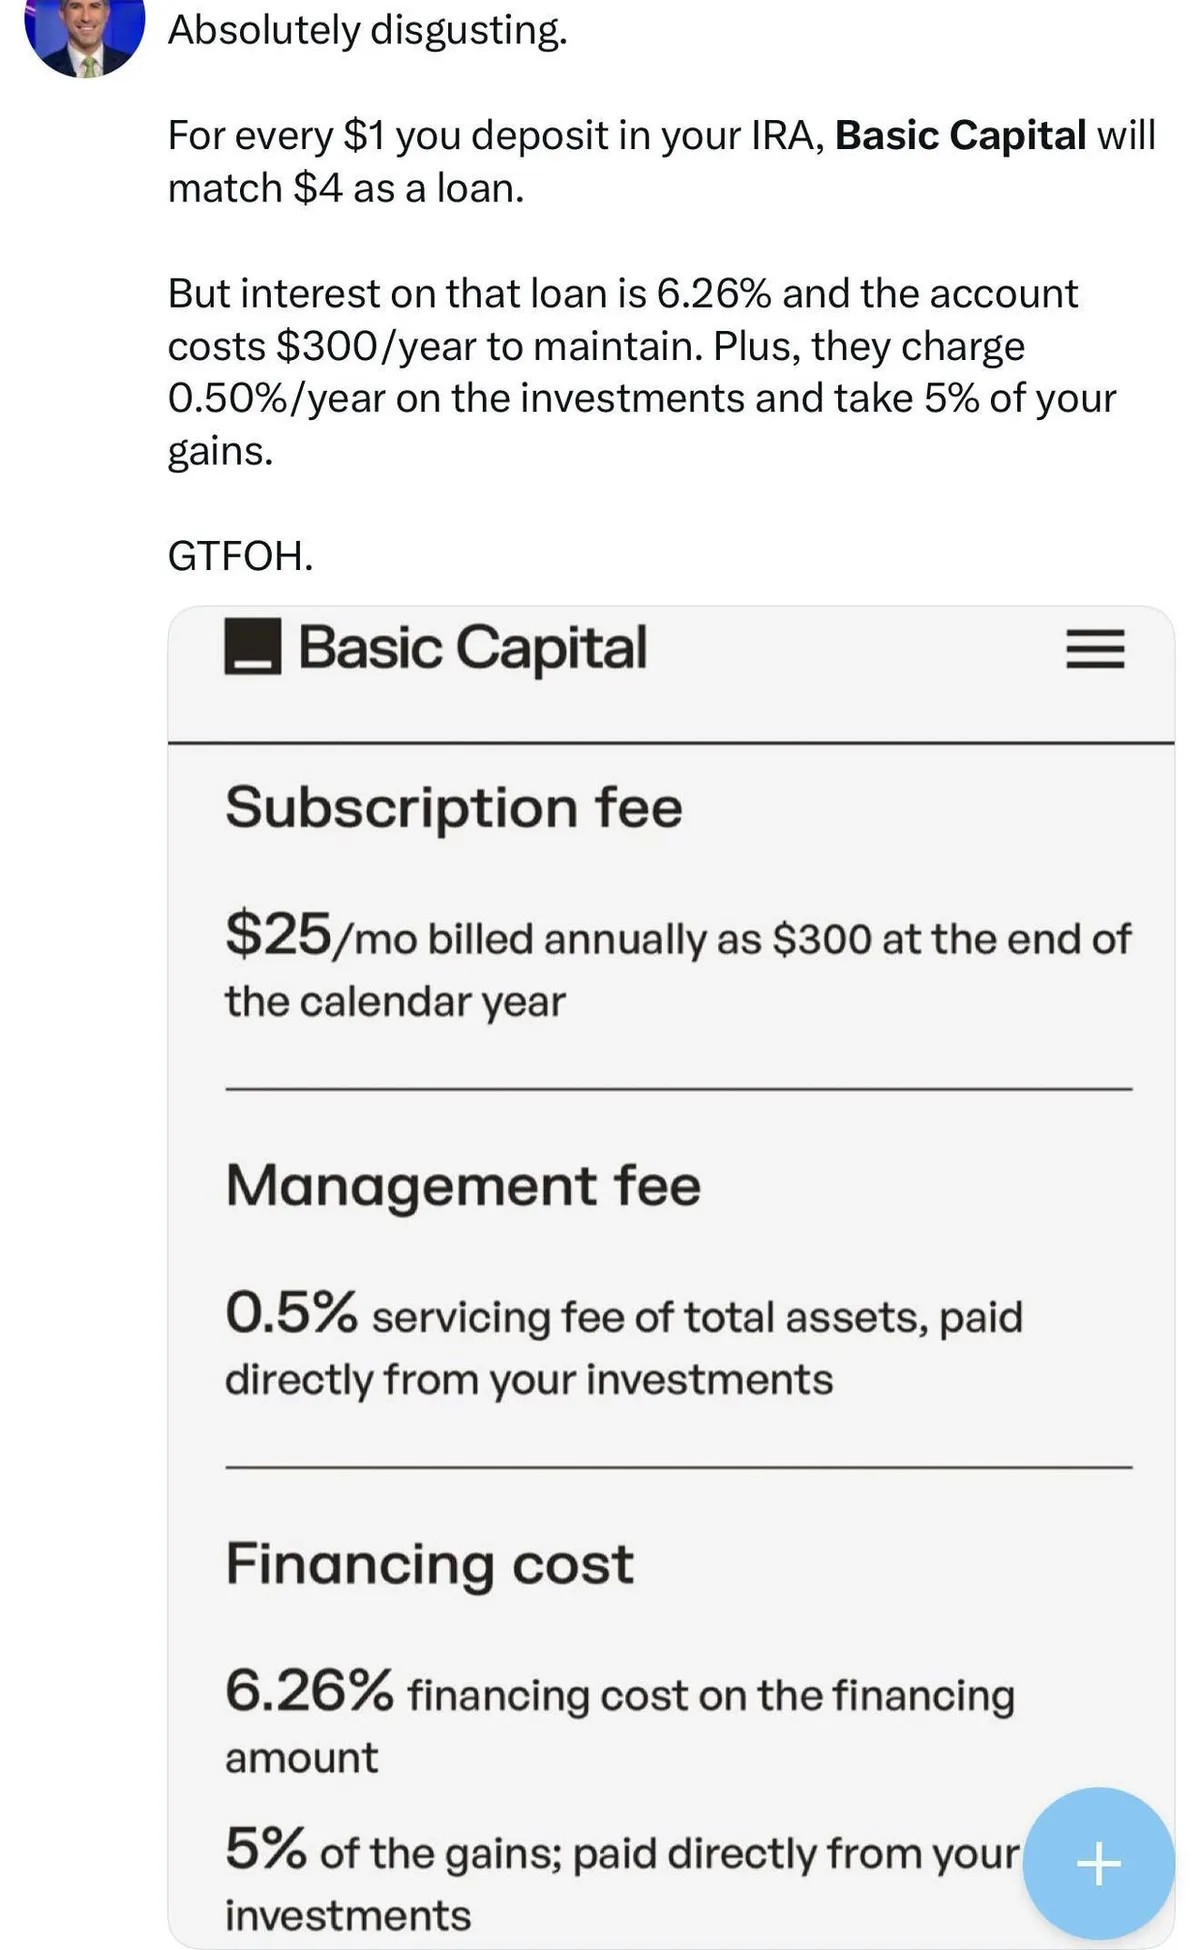Select the Management fee heading
This screenshot has width=1200, height=1950.
[463, 1186]
